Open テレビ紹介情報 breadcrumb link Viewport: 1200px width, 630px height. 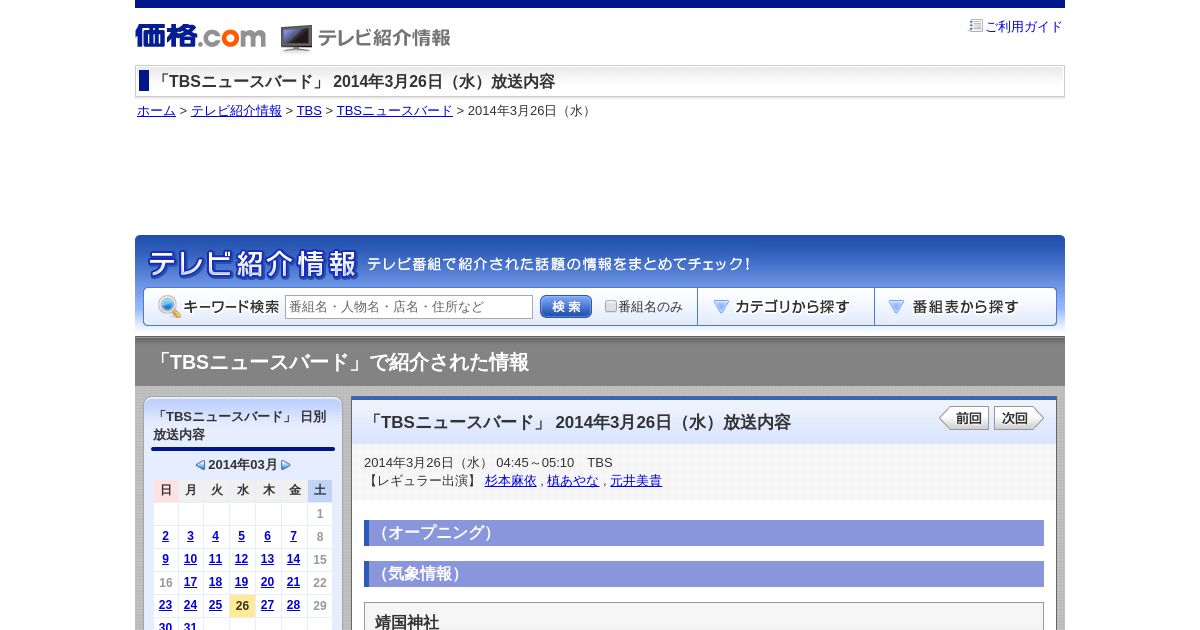tap(236, 111)
